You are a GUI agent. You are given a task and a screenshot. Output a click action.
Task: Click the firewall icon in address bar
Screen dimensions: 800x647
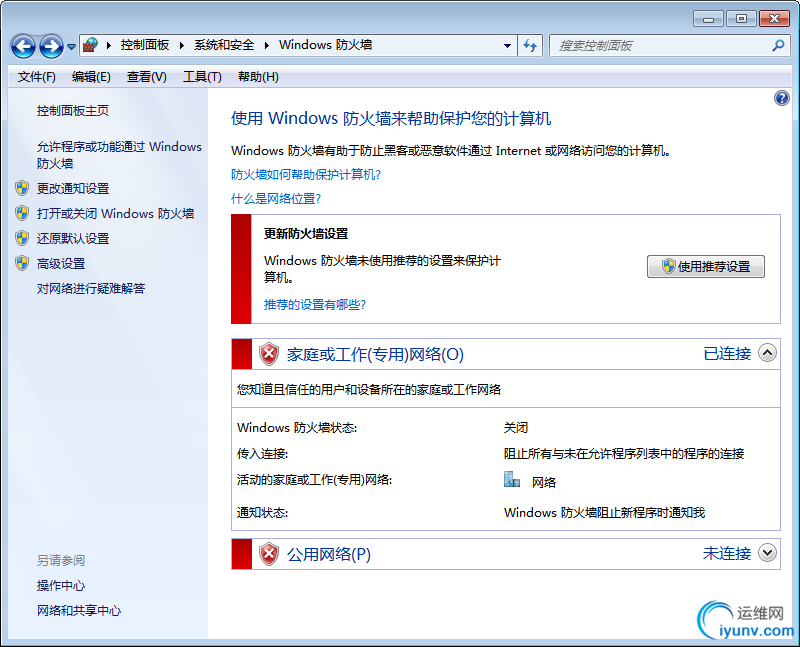click(91, 45)
